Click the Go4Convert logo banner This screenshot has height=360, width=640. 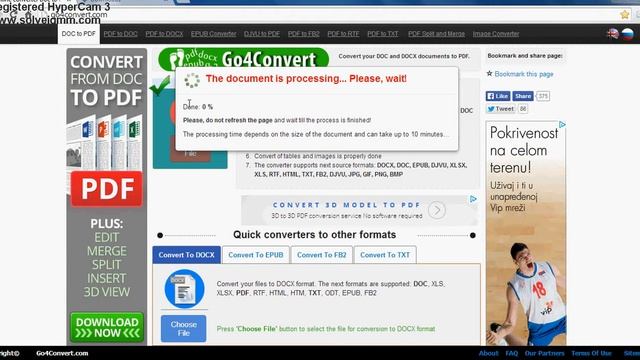coord(244,60)
